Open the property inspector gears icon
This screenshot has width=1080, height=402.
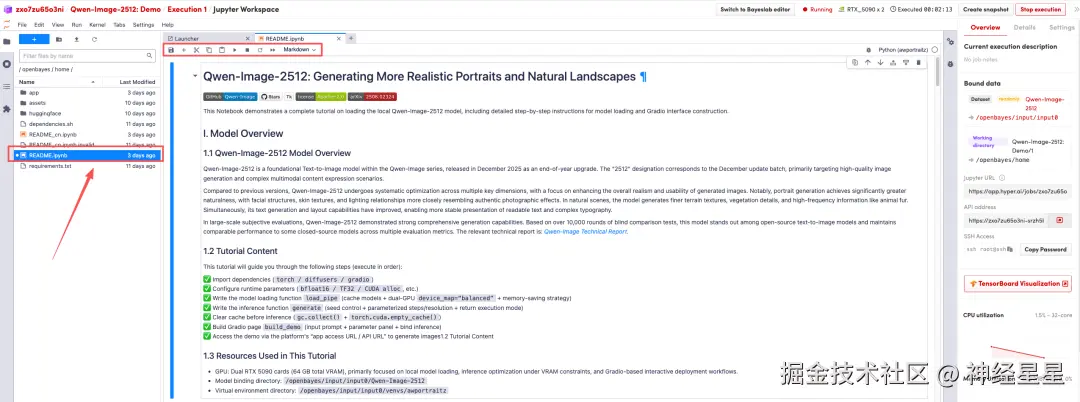950,41
